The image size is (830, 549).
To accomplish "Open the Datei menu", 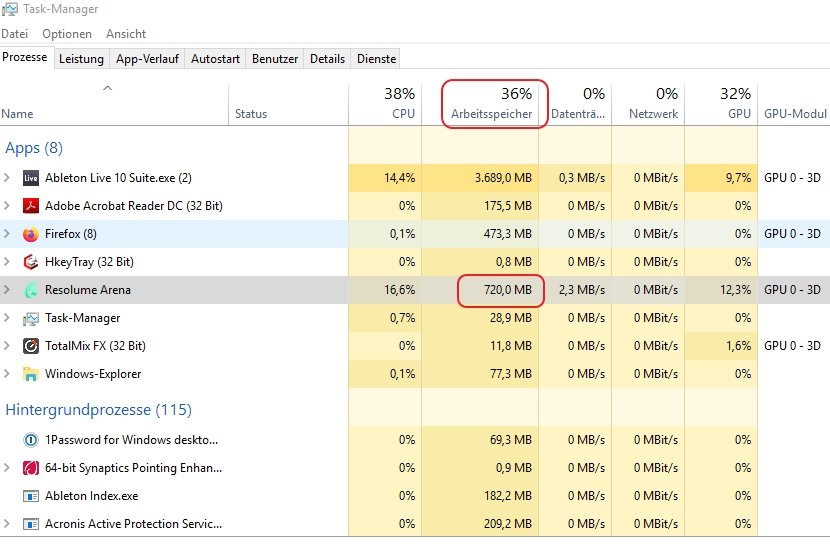I will click(15, 34).
